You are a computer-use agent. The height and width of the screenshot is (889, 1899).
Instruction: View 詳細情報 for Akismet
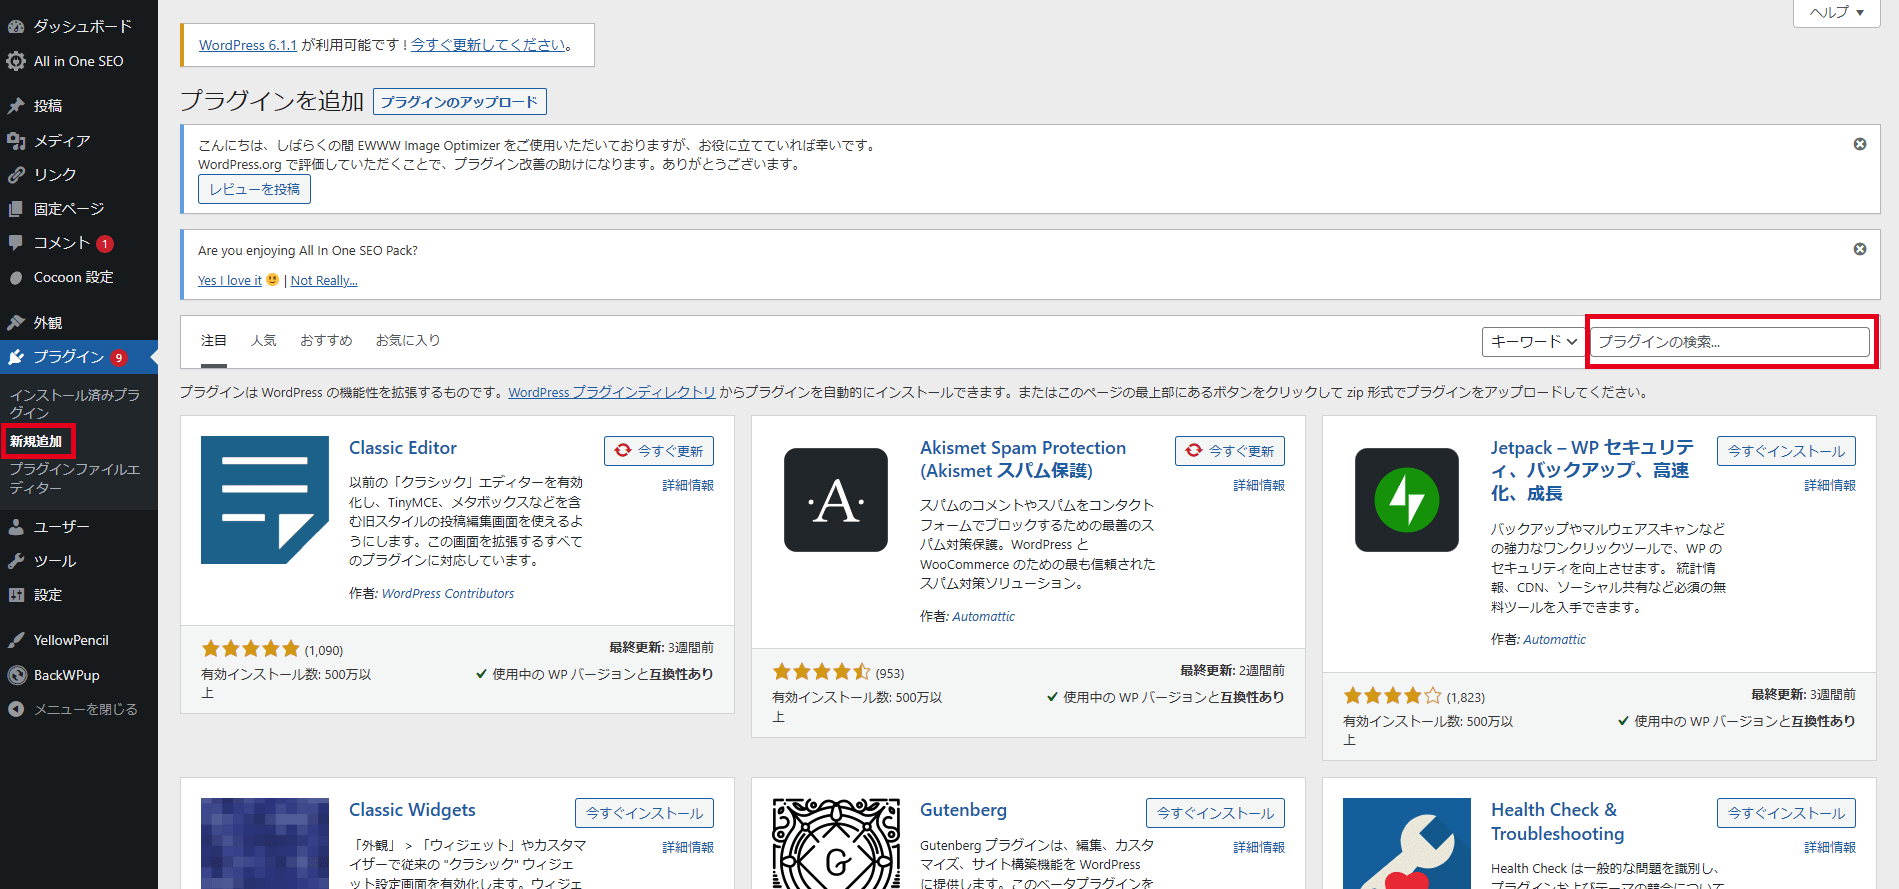point(1259,485)
